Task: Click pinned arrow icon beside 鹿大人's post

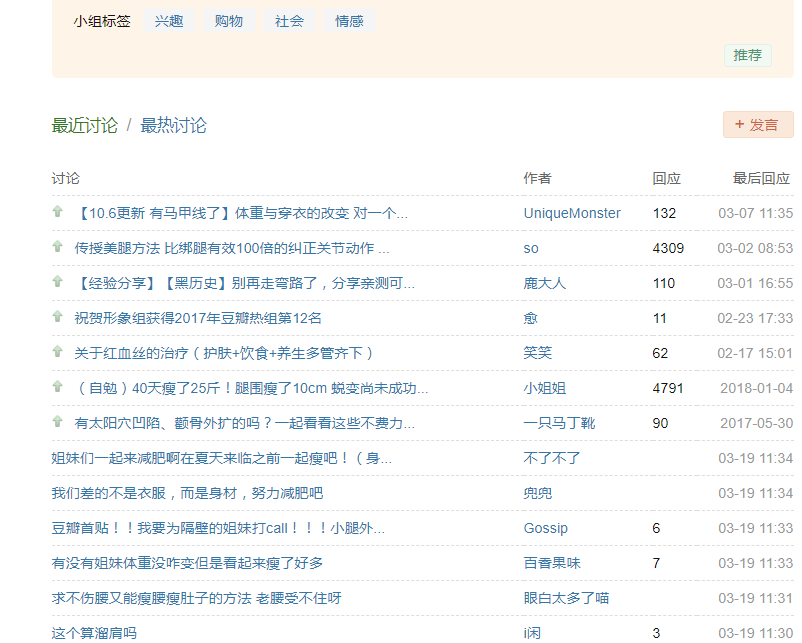Action: click(x=58, y=282)
